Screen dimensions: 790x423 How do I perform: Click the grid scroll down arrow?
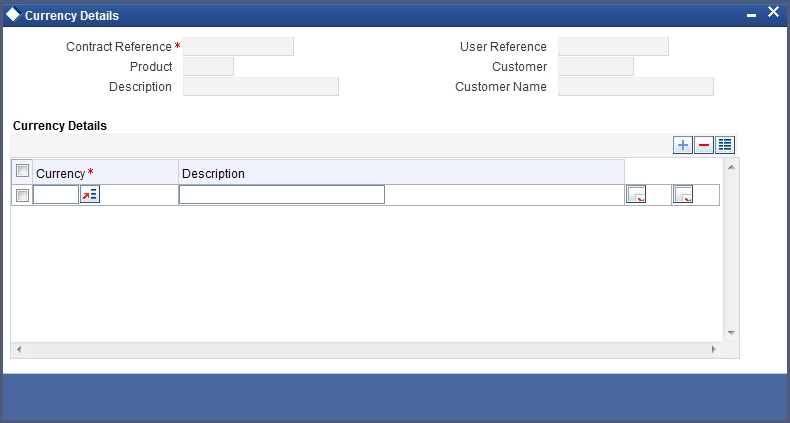pos(731,333)
